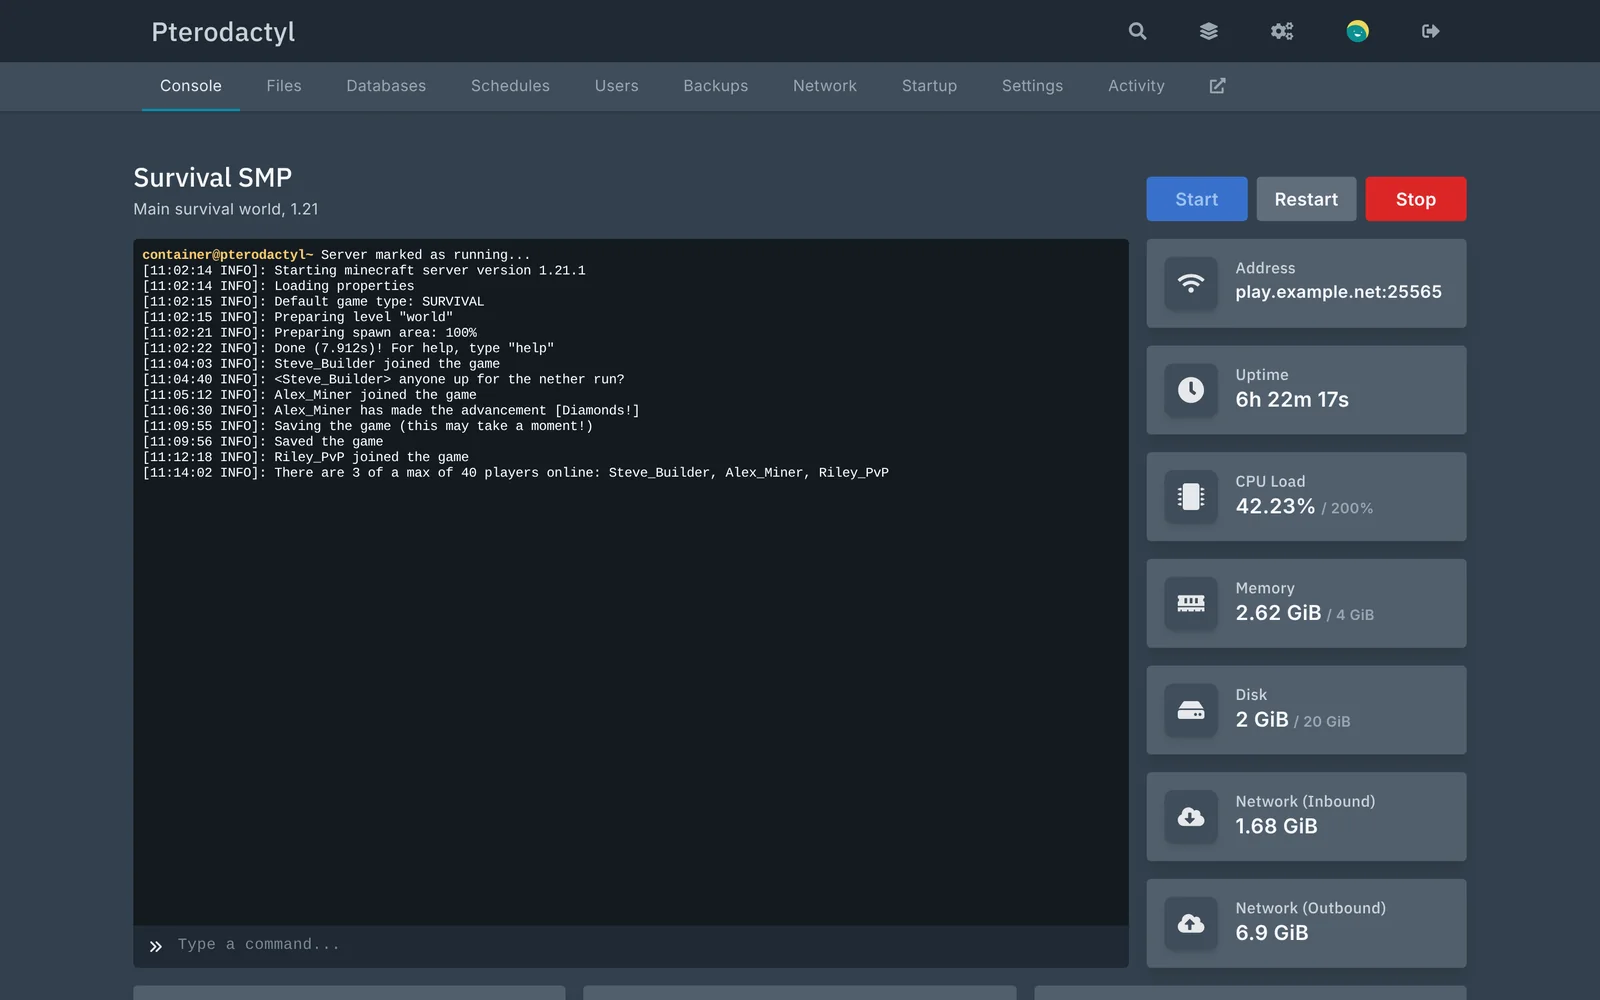This screenshot has width=1600, height=1000.
Task: Open the Backups tab
Action: [x=716, y=86]
